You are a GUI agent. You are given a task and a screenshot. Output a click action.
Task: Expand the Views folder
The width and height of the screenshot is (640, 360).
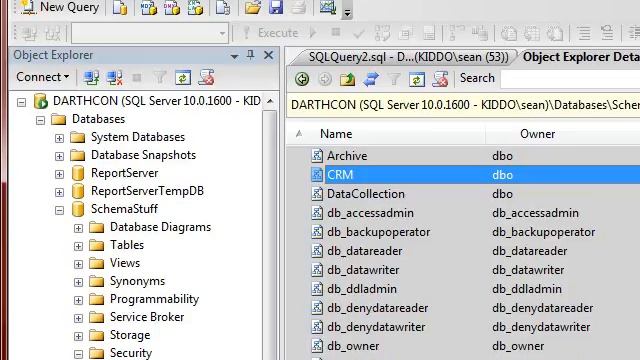pos(78,264)
